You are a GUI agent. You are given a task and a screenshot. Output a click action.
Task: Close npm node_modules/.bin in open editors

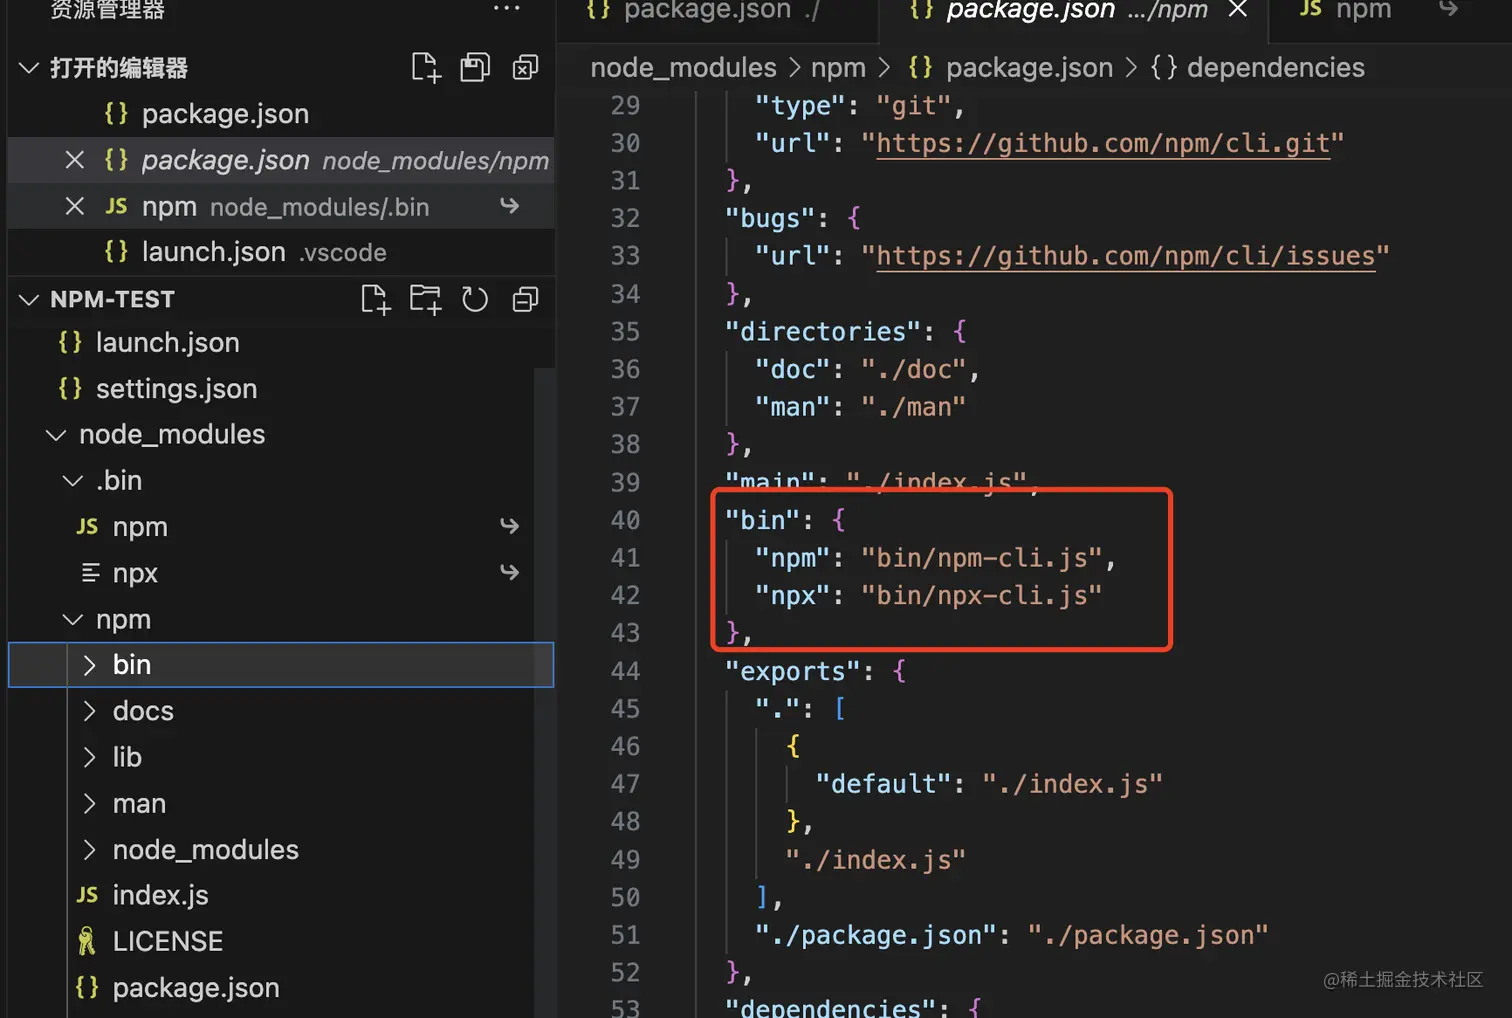click(x=74, y=206)
